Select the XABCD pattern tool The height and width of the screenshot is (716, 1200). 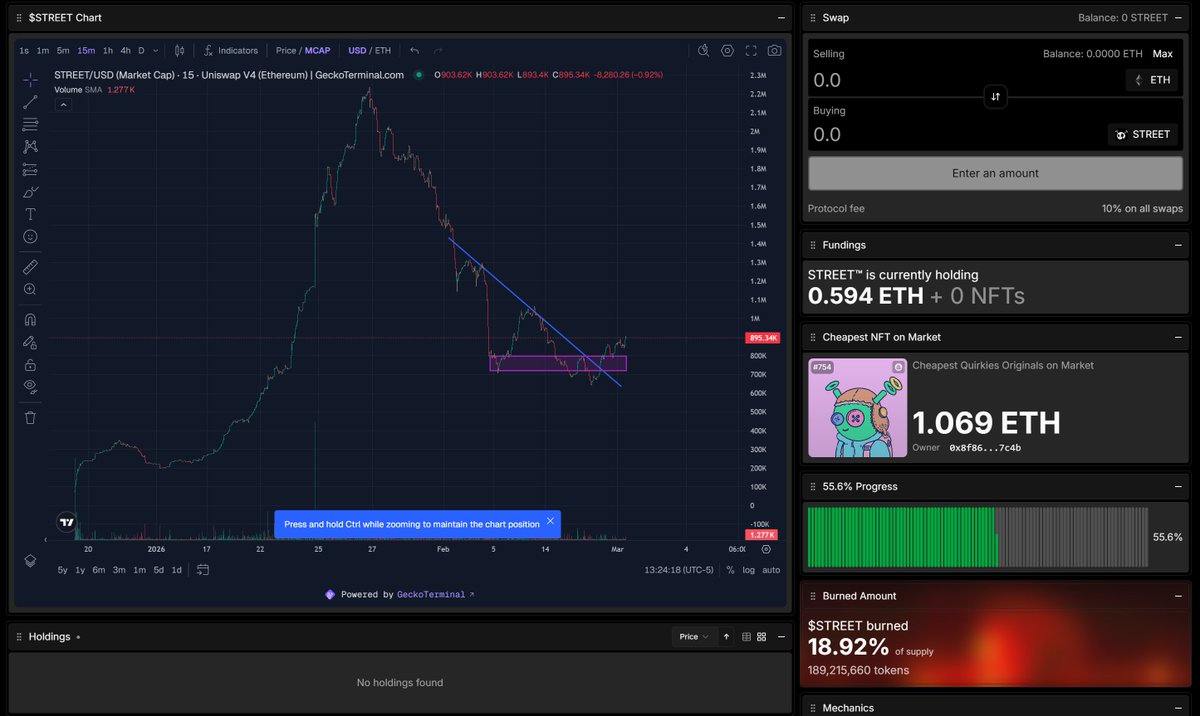pos(30,146)
